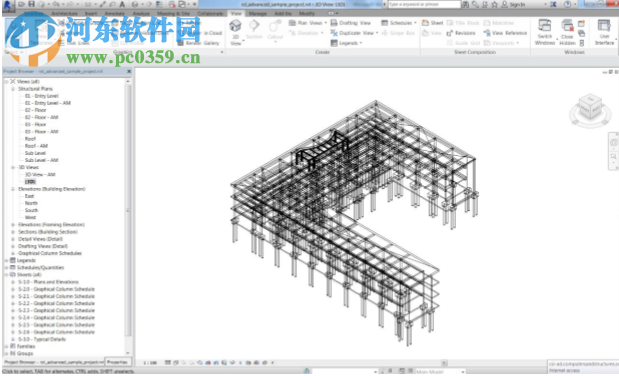Collapse the 3D Views tree node
619x376 pixels.
pyautogui.click(x=13, y=167)
